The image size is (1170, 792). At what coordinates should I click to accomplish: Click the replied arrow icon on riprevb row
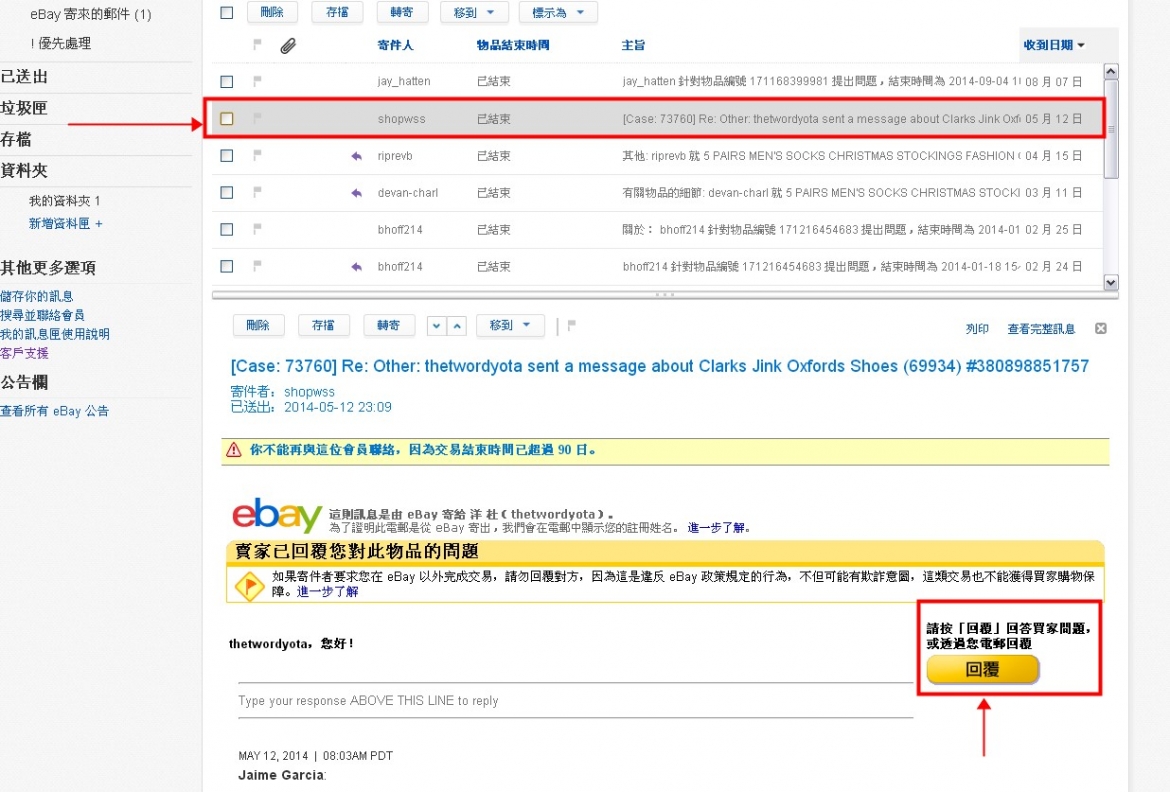pos(356,156)
